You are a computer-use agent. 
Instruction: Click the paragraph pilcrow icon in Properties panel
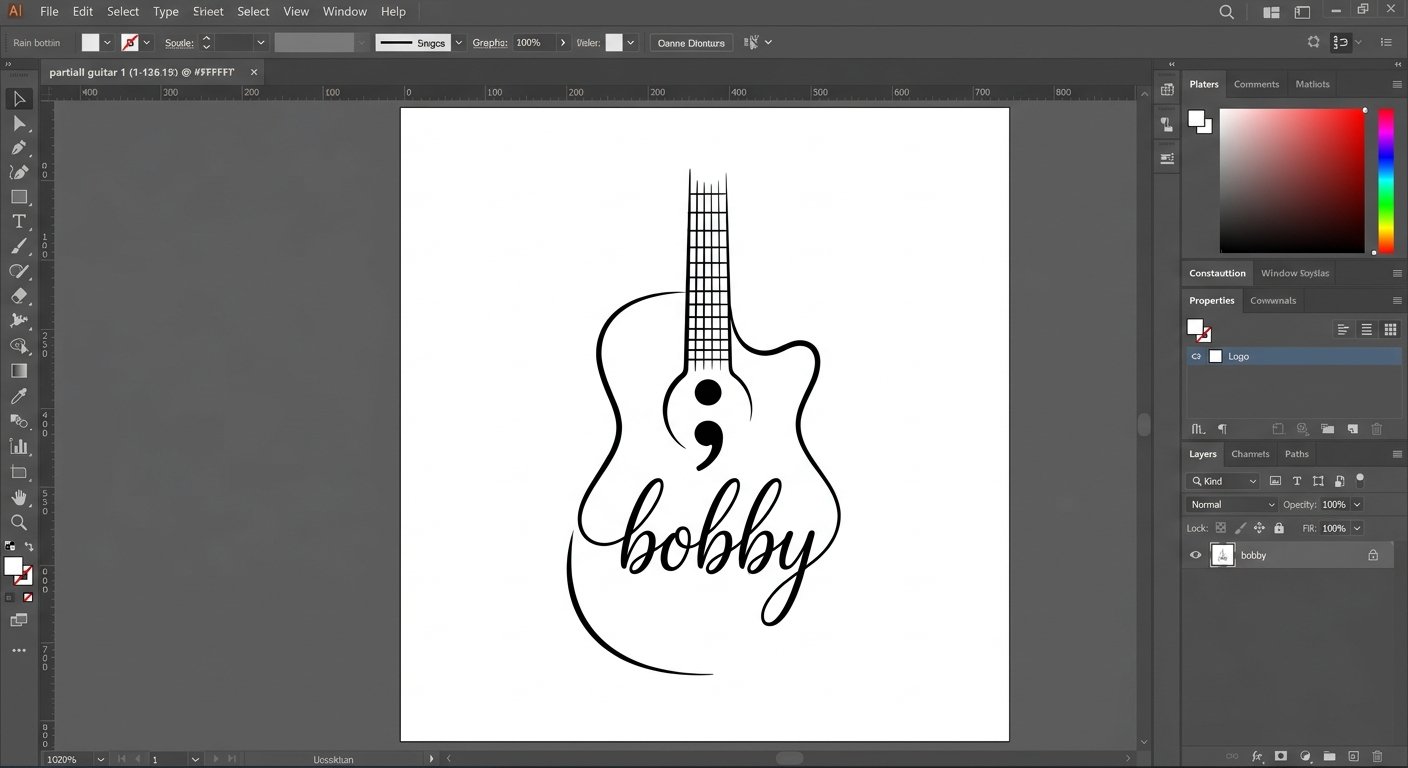point(1222,429)
